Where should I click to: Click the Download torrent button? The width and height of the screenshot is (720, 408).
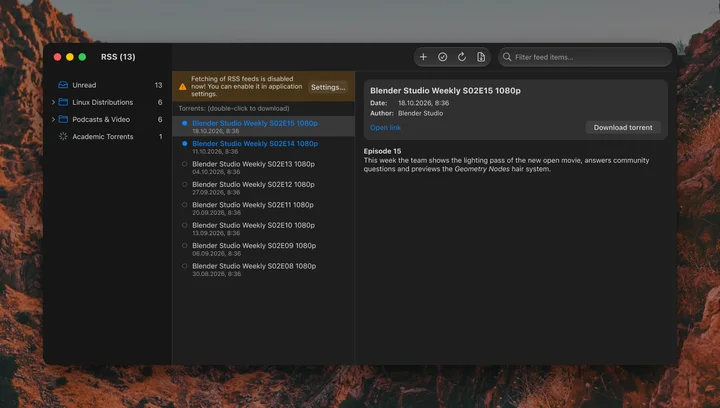point(623,128)
